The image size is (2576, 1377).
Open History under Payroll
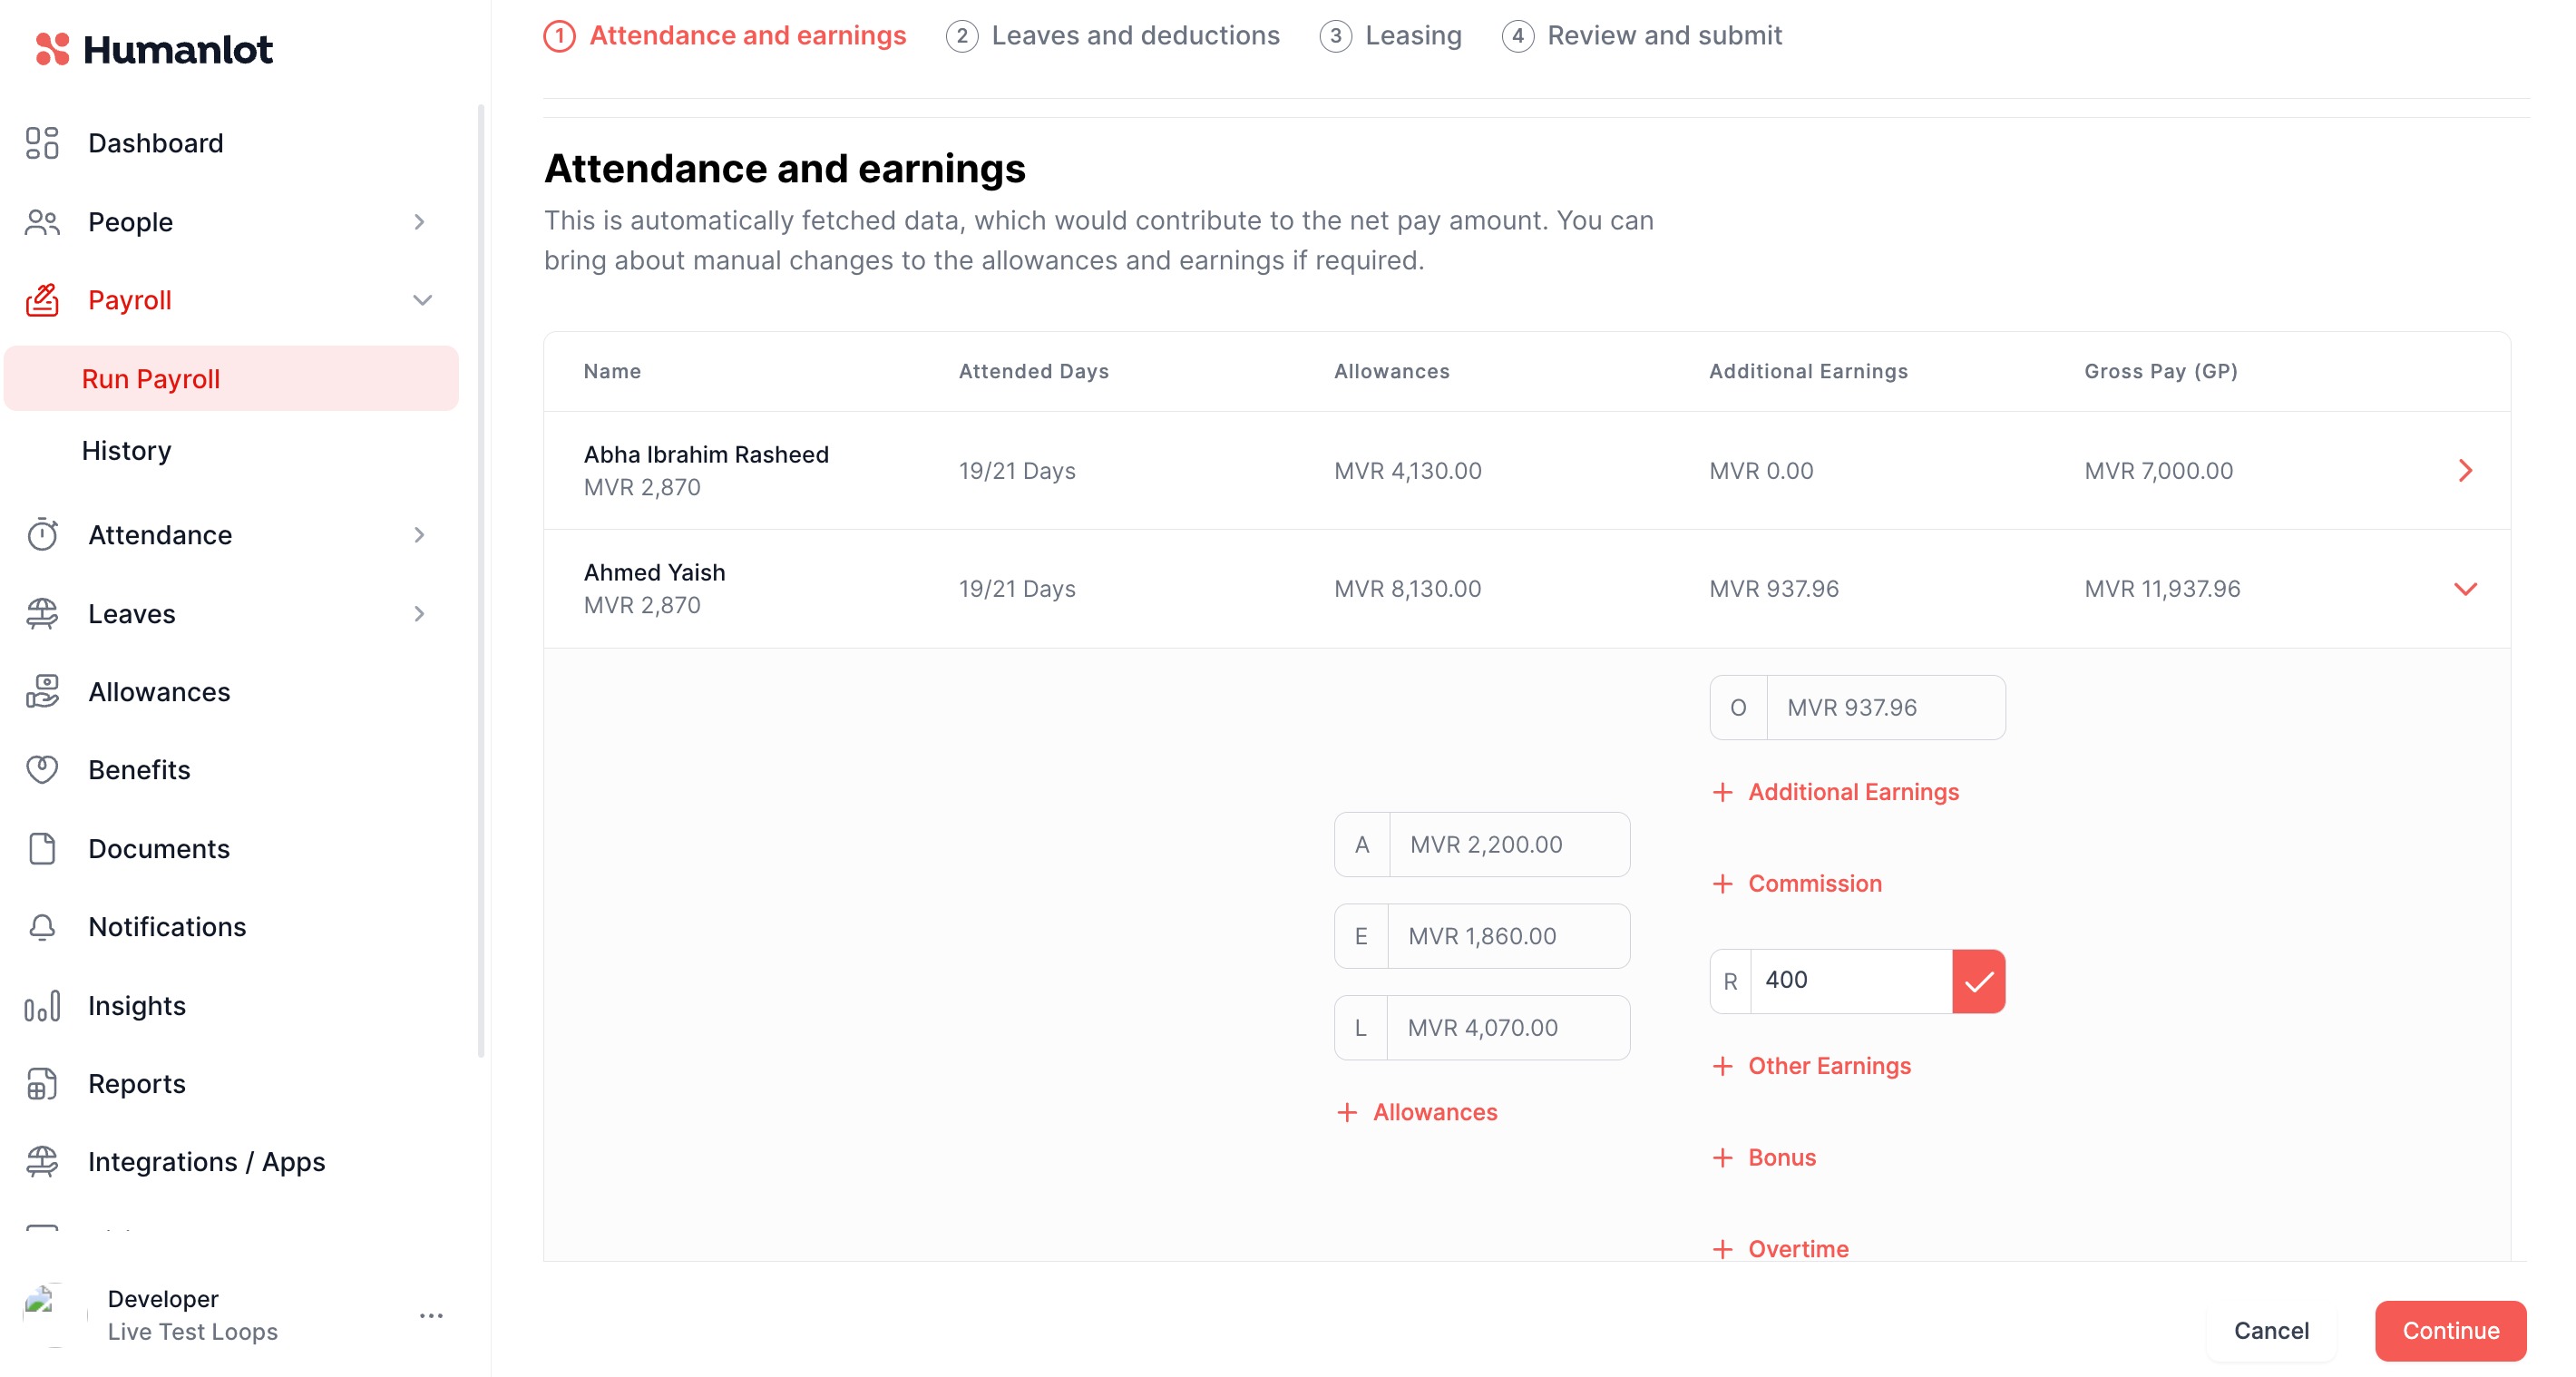pos(127,451)
